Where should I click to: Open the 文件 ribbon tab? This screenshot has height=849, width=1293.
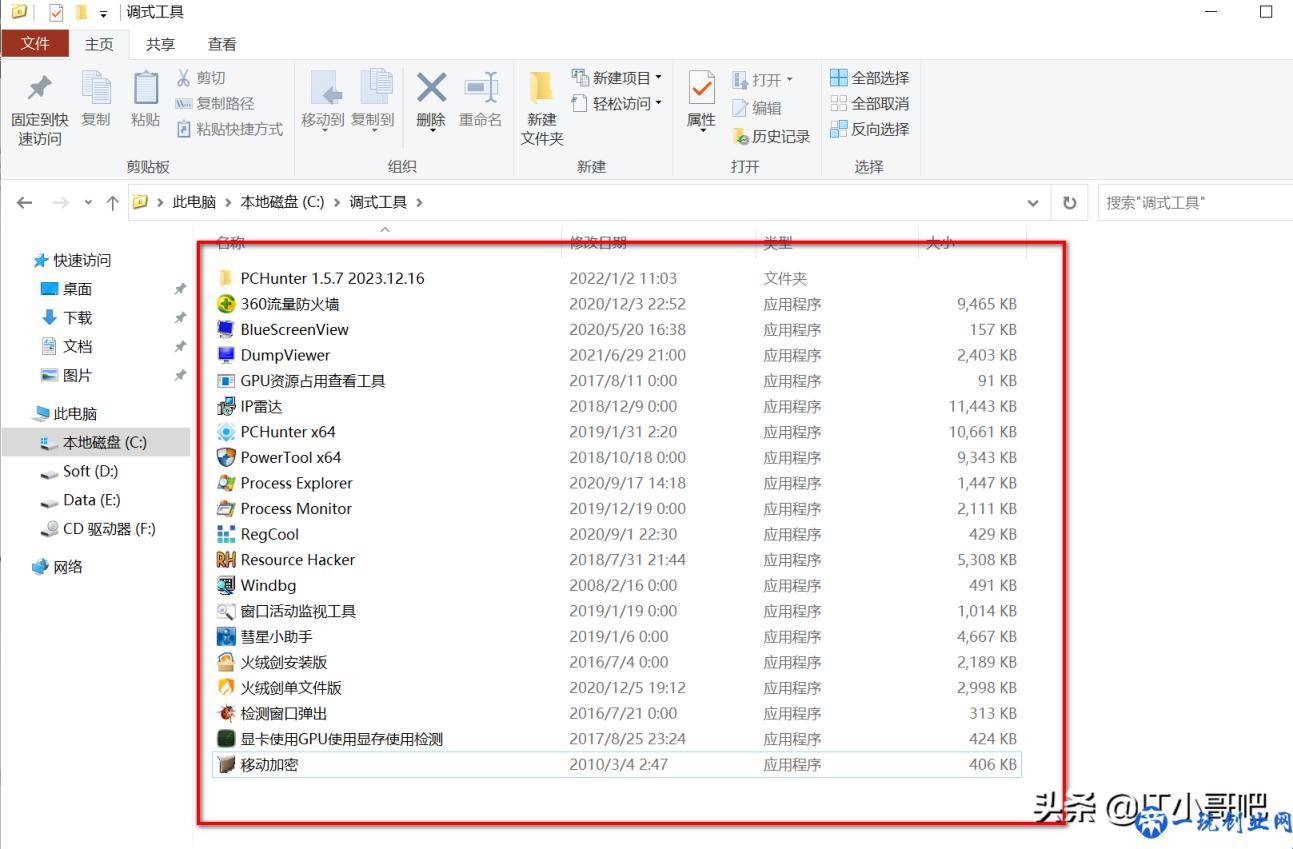pos(35,43)
